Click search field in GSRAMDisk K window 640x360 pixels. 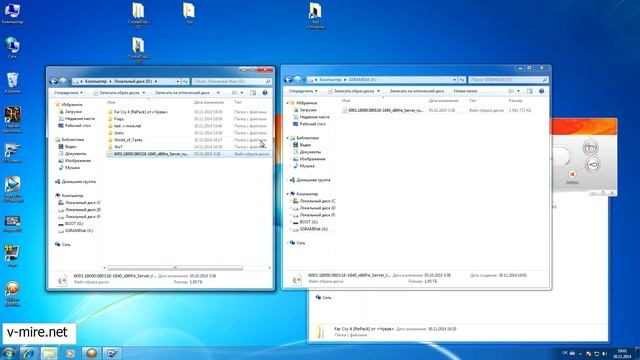[508, 80]
